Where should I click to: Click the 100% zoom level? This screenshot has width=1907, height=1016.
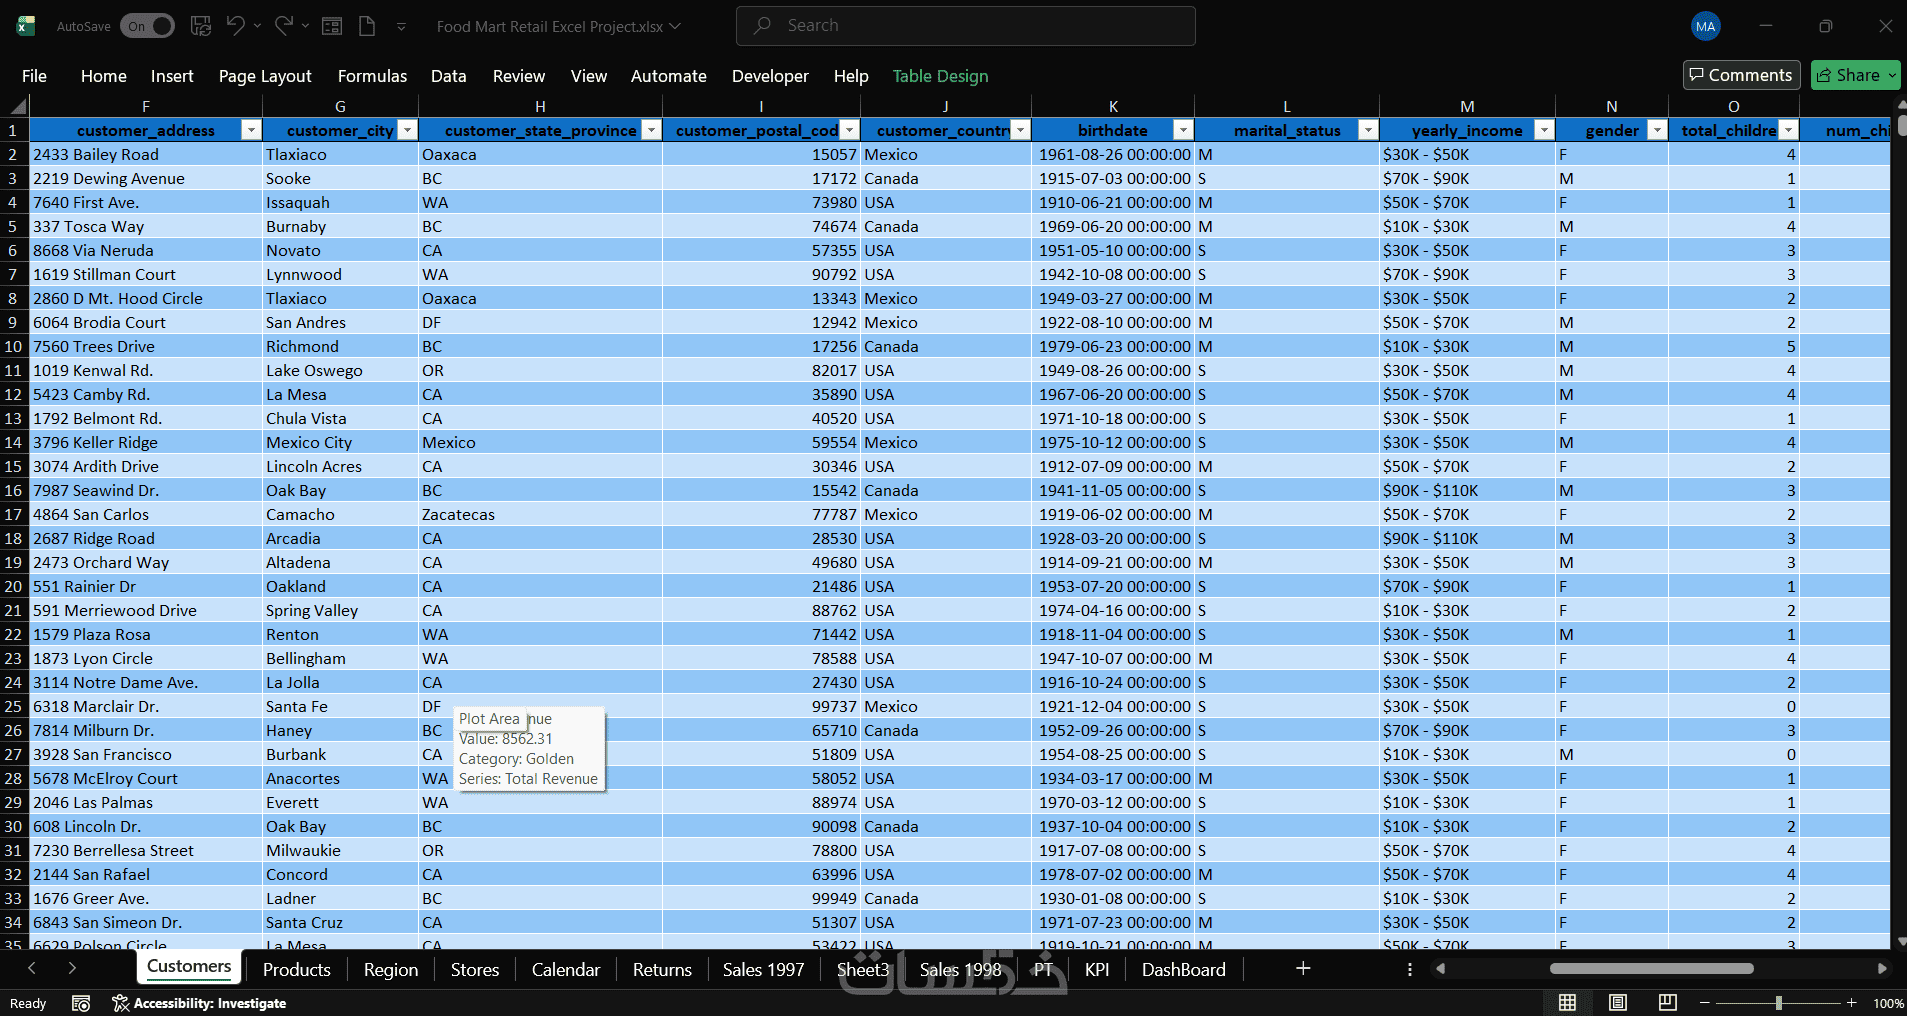[x=1888, y=1003]
